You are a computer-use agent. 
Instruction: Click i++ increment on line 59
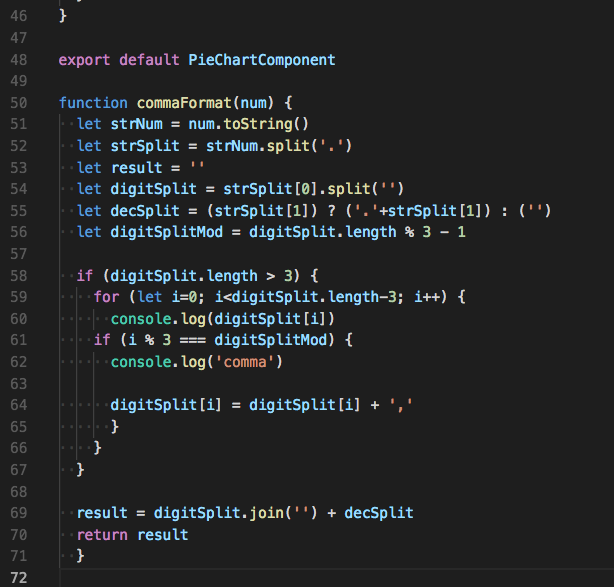click(426, 297)
